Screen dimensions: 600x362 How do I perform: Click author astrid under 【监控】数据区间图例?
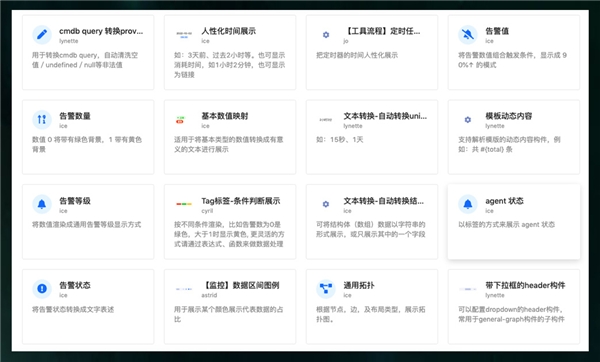tap(209, 295)
